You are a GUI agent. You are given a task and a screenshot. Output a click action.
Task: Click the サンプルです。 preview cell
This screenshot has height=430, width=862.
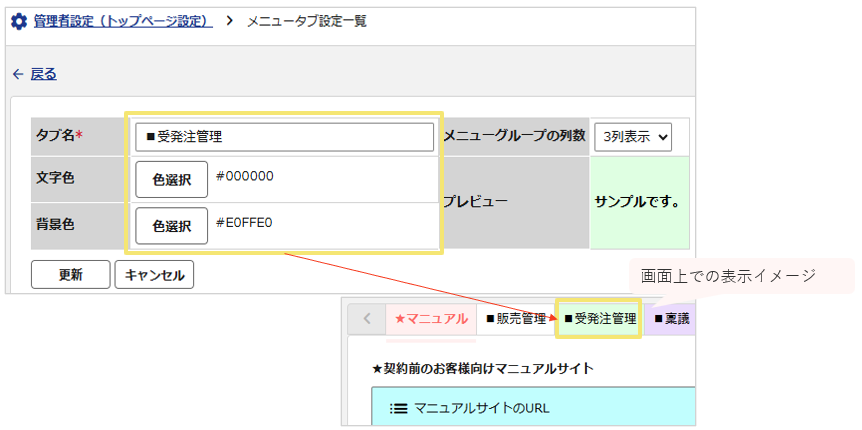(x=639, y=202)
